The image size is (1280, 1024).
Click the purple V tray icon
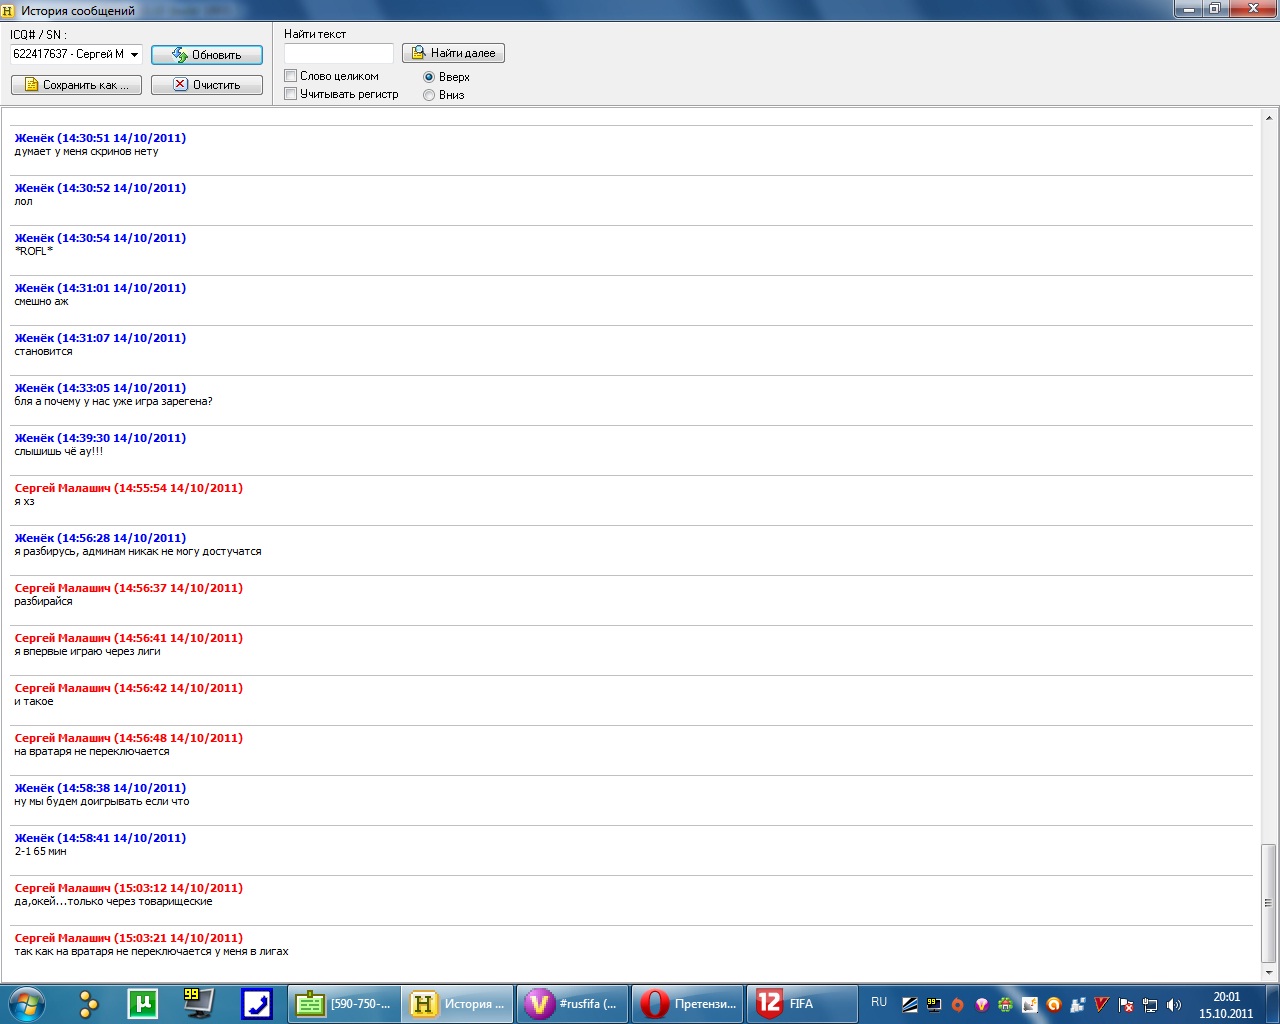click(982, 1005)
